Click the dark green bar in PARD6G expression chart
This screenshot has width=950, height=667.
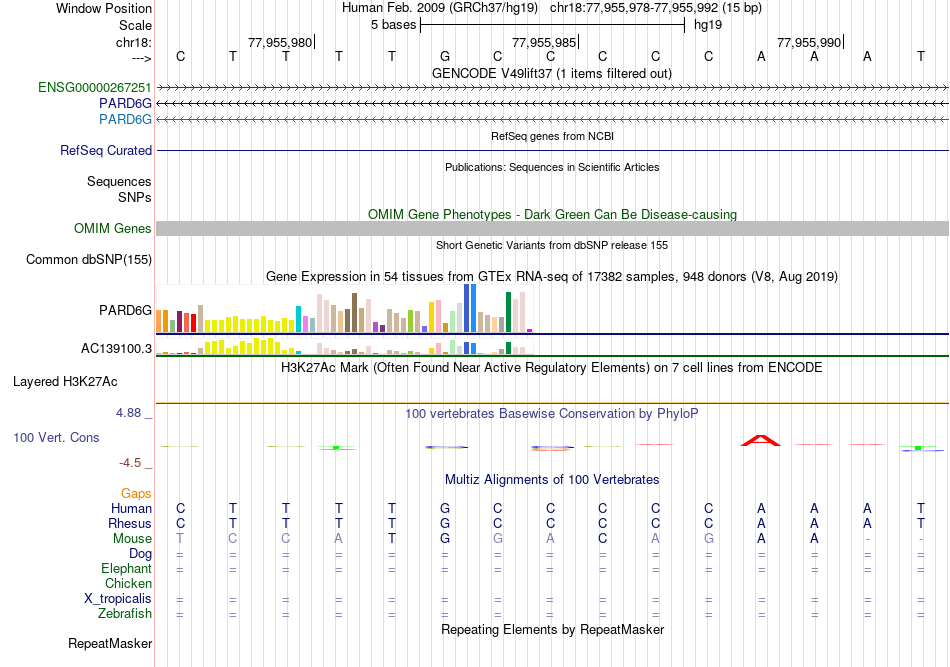pyautogui.click(x=508, y=312)
